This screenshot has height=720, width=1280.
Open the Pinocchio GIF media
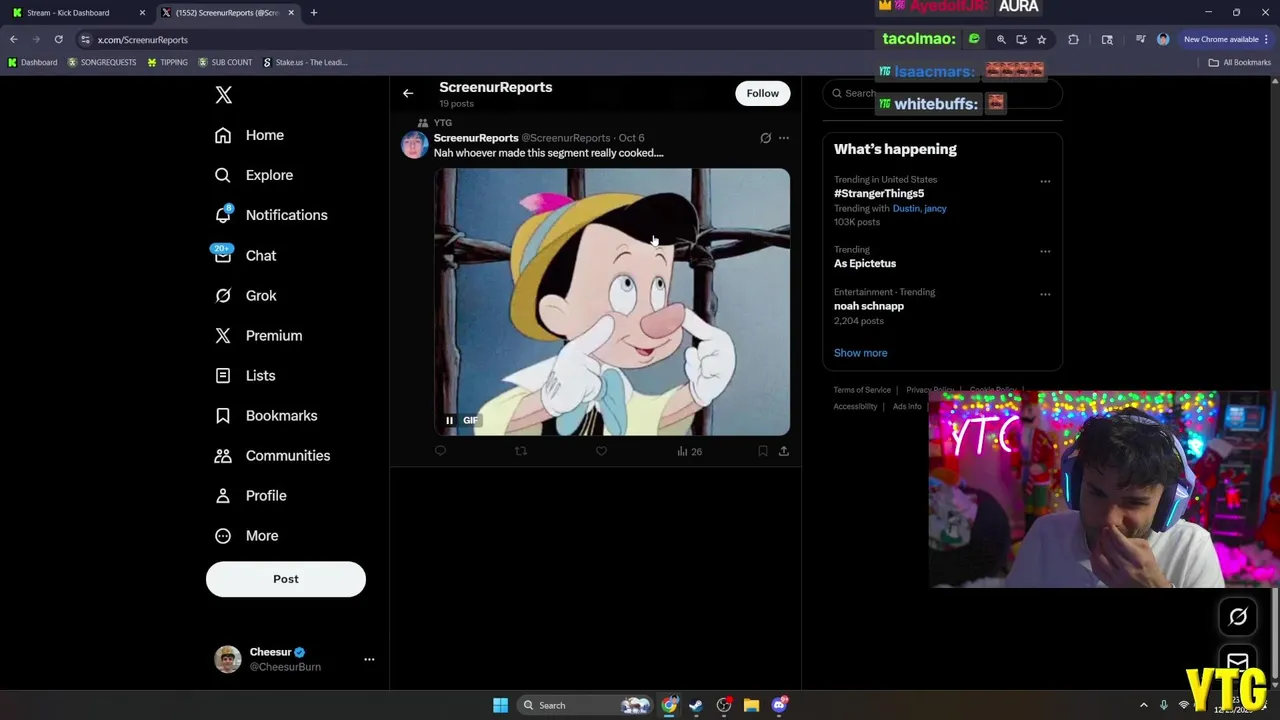tap(612, 302)
